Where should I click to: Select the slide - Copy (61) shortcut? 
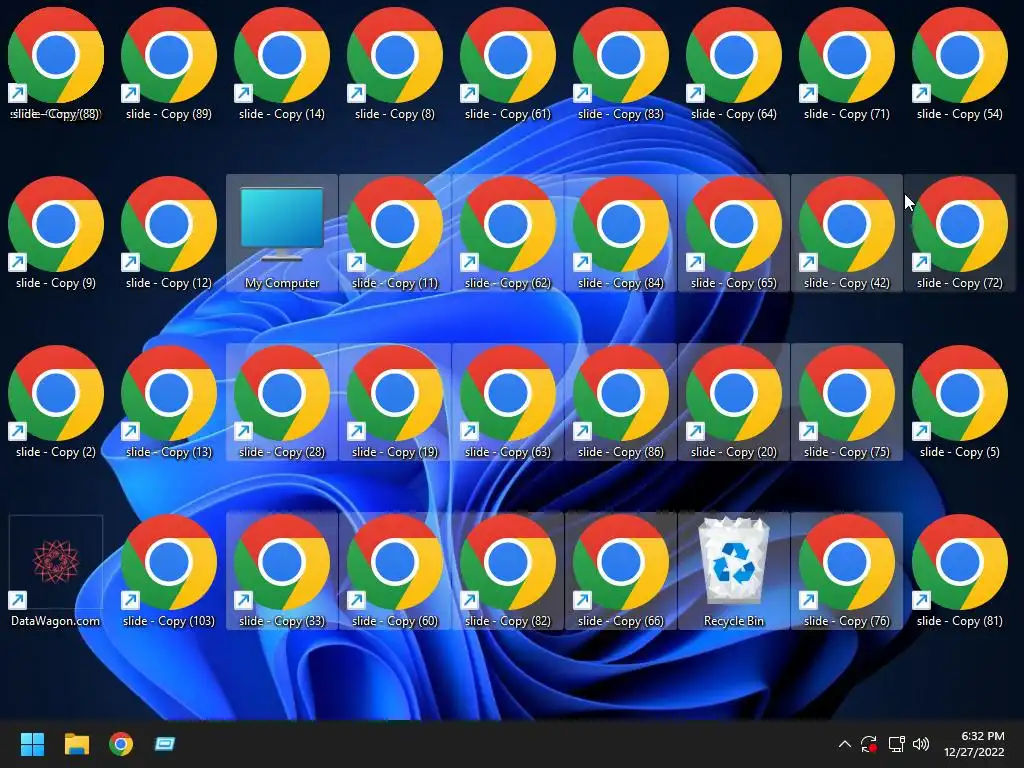[x=507, y=64]
